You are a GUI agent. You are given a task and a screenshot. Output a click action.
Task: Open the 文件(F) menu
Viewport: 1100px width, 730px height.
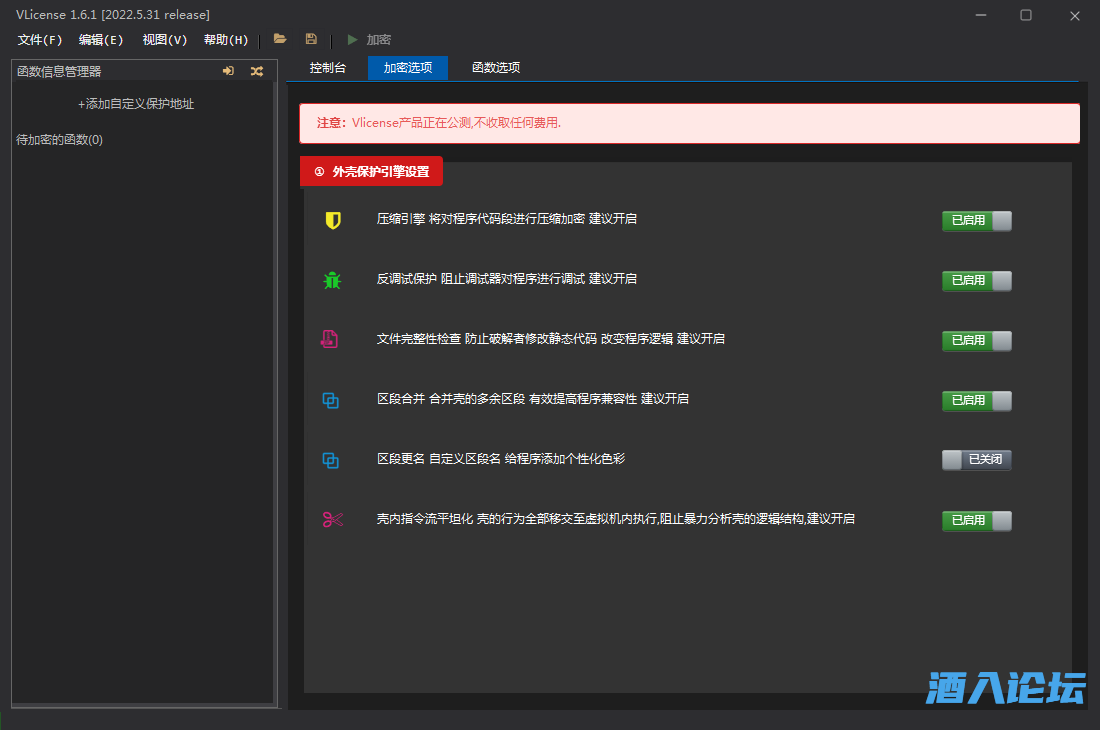click(40, 40)
